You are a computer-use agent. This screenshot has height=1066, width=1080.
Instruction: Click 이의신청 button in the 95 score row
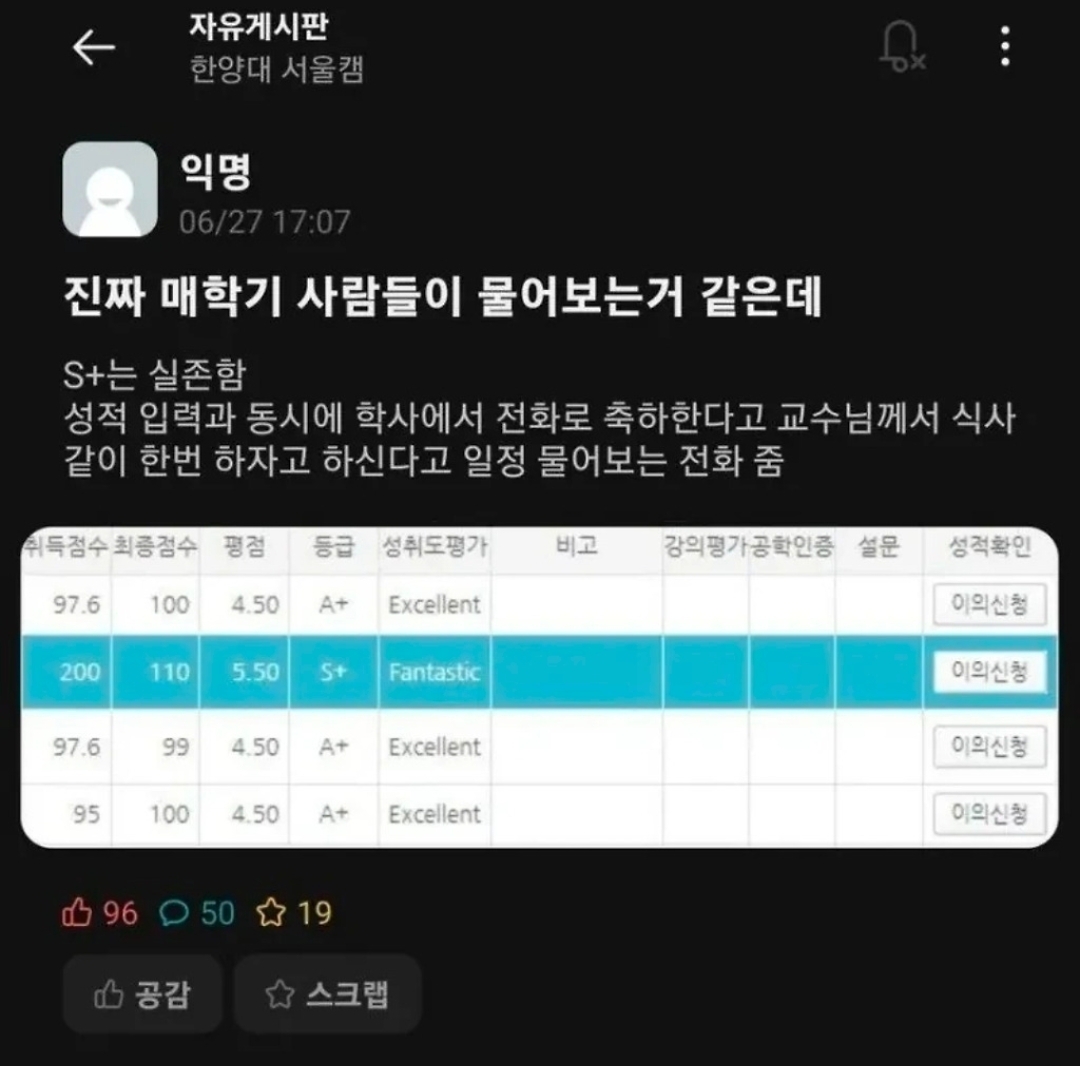pos(990,814)
